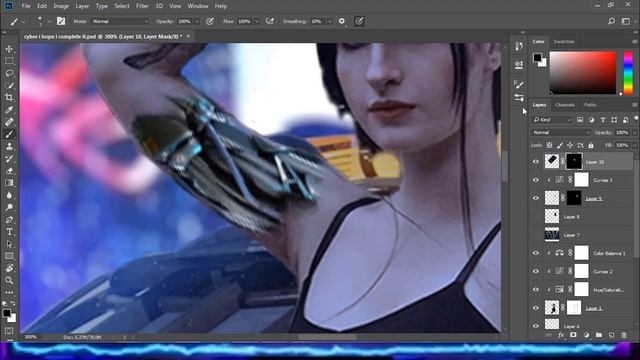The width and height of the screenshot is (640, 360).
Task: Select the Brush tool in the toolbox
Action: pos(9,134)
